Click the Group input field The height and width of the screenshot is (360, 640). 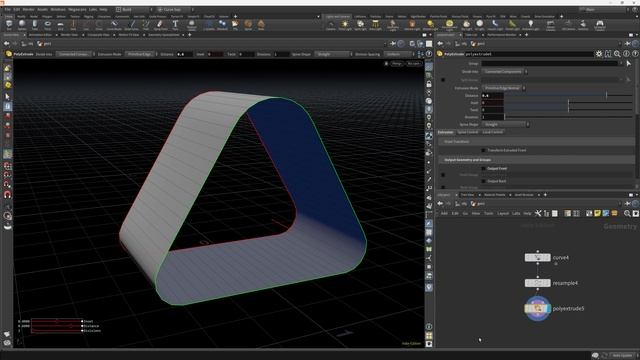click(x=549, y=64)
